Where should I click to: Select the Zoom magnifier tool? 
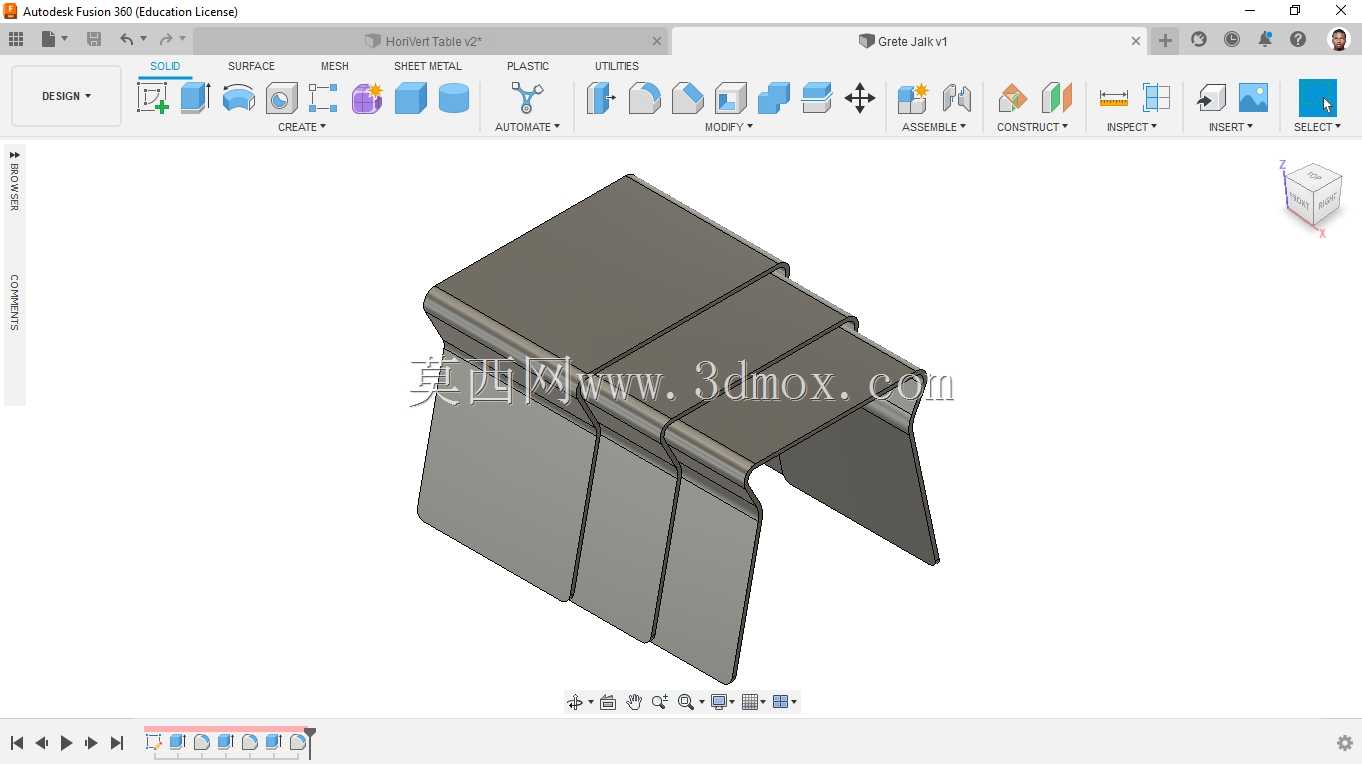[660, 702]
